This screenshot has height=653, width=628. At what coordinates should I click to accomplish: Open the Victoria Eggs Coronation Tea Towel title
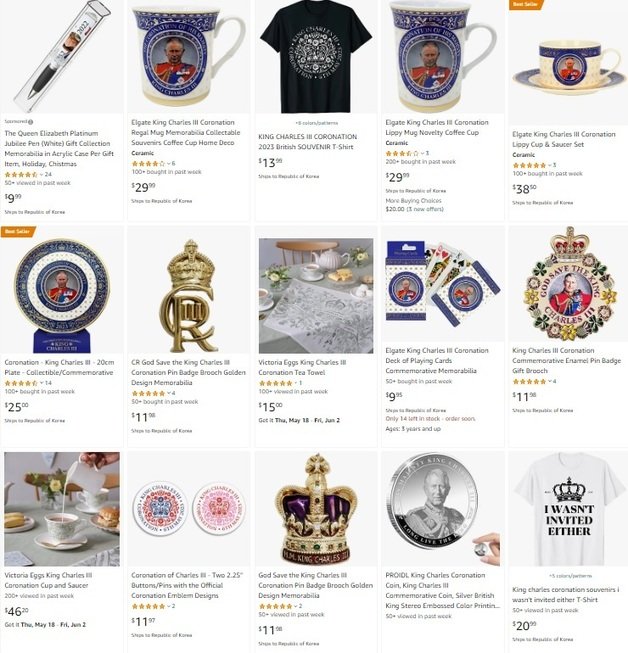(302, 367)
